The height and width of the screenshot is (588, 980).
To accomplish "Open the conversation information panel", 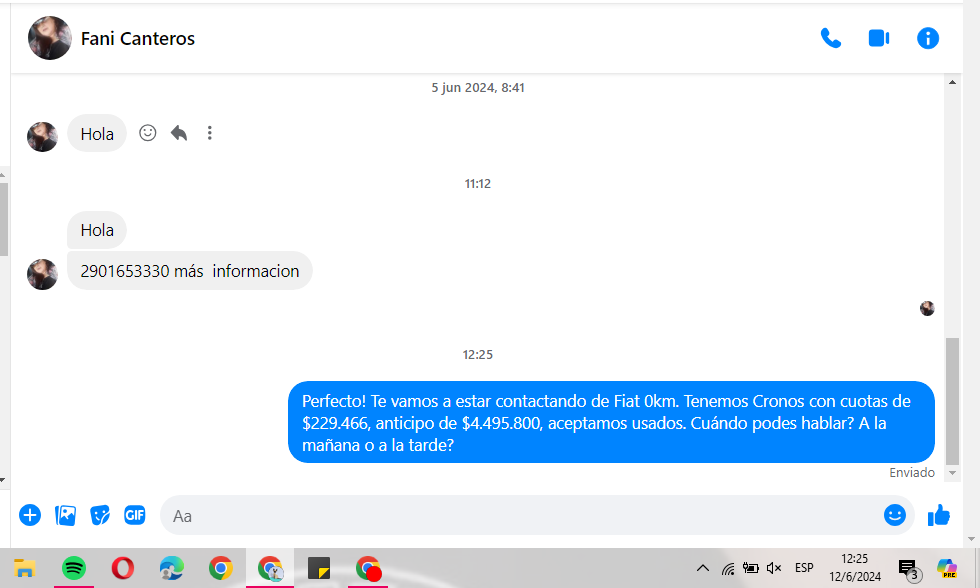I will [928, 38].
